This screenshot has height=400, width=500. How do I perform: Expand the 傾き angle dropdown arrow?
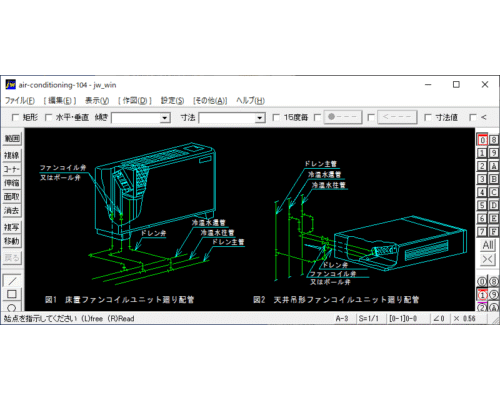(164, 118)
